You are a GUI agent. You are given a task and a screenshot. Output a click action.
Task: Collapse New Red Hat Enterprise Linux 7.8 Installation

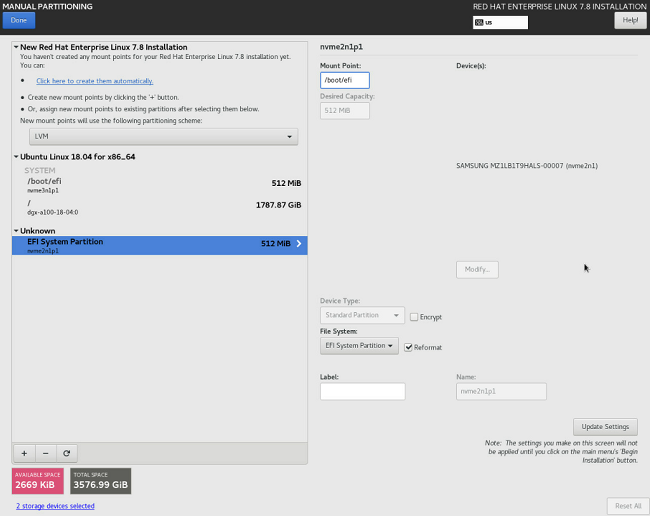pyautogui.click(x=17, y=47)
